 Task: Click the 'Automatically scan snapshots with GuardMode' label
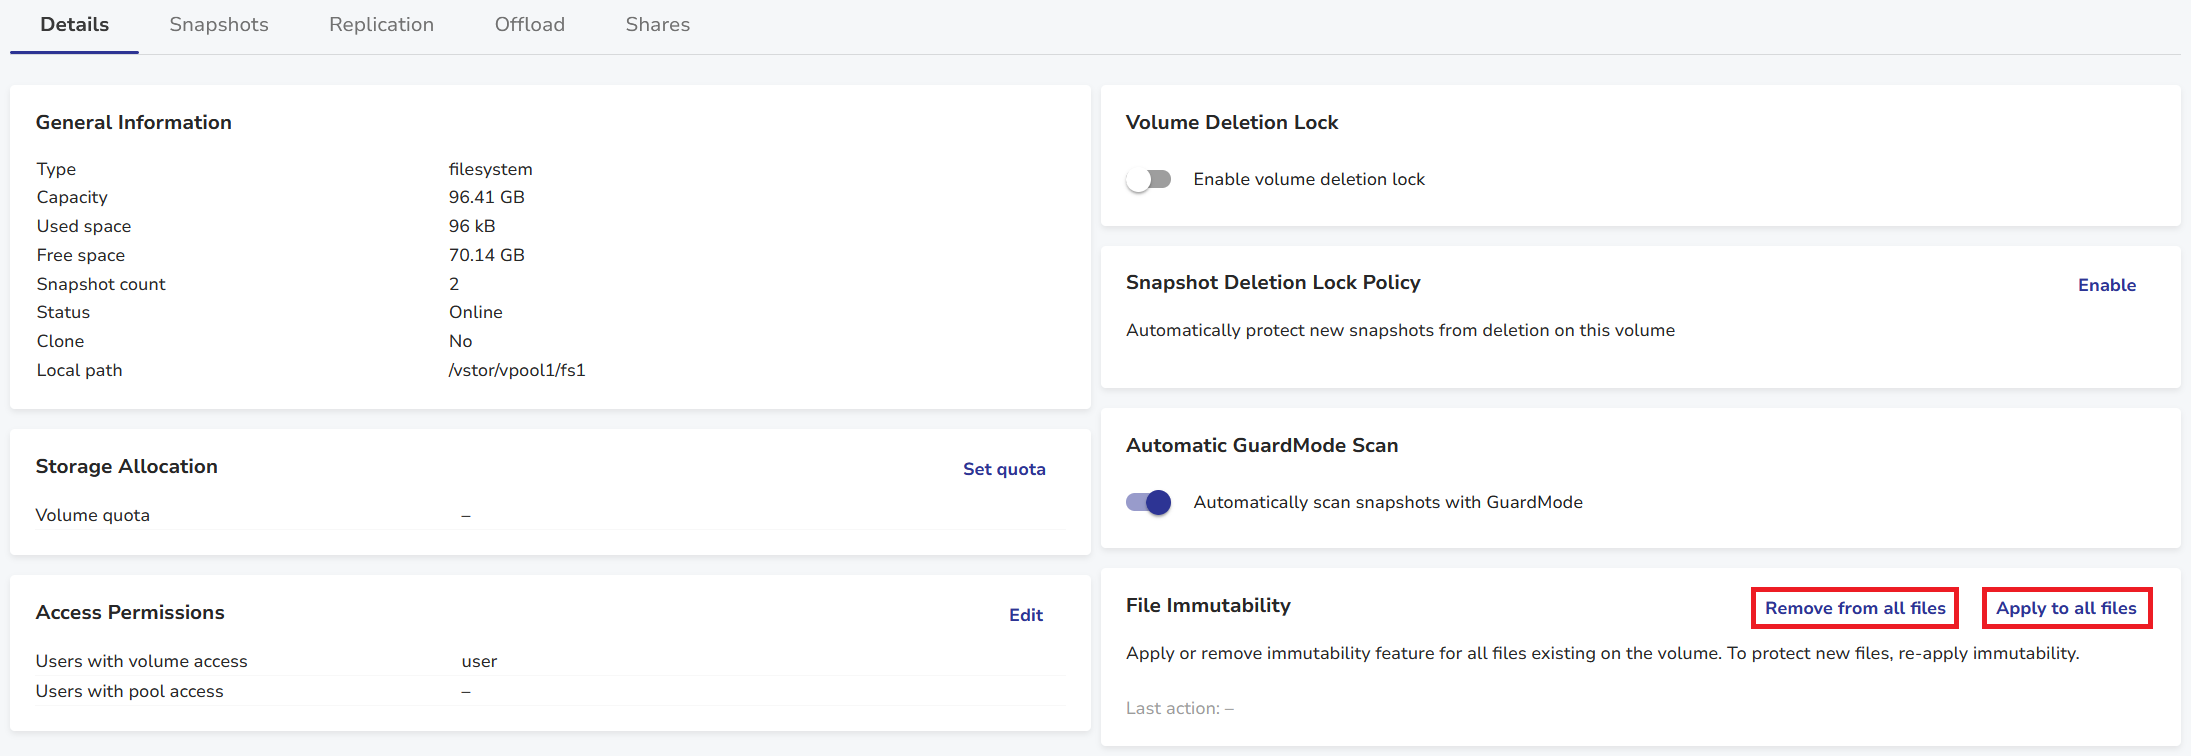(1387, 502)
